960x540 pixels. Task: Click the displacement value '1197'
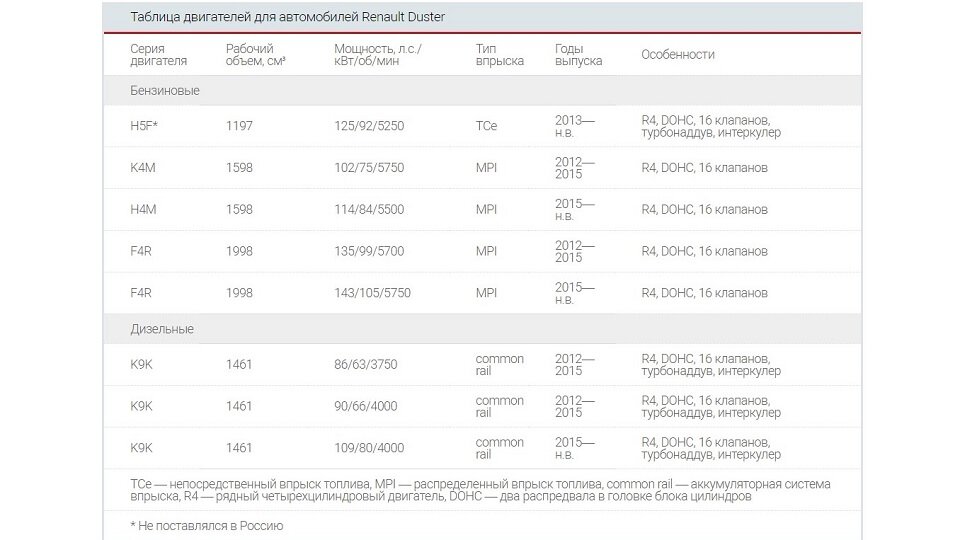[239, 126]
